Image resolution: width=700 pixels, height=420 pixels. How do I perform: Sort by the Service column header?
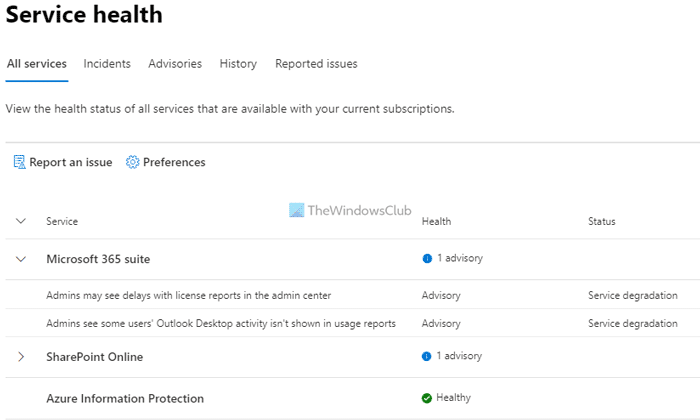point(62,221)
